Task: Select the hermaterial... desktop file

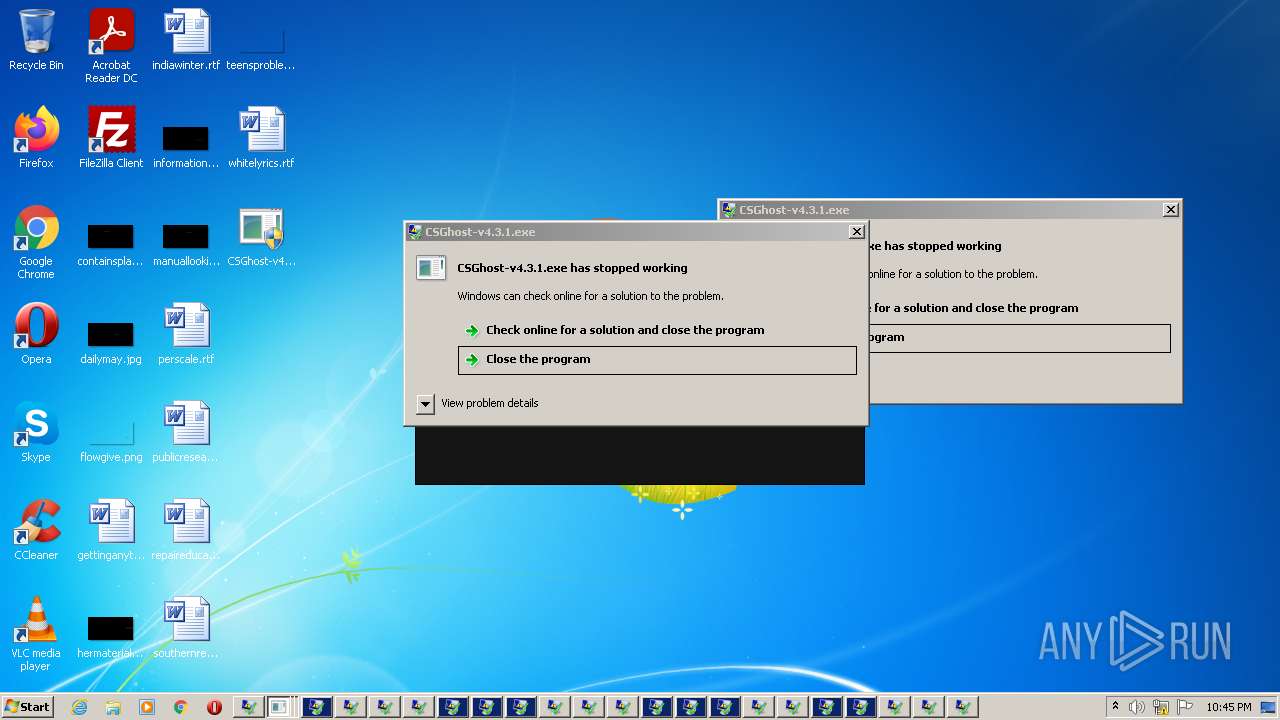Action: [111, 636]
